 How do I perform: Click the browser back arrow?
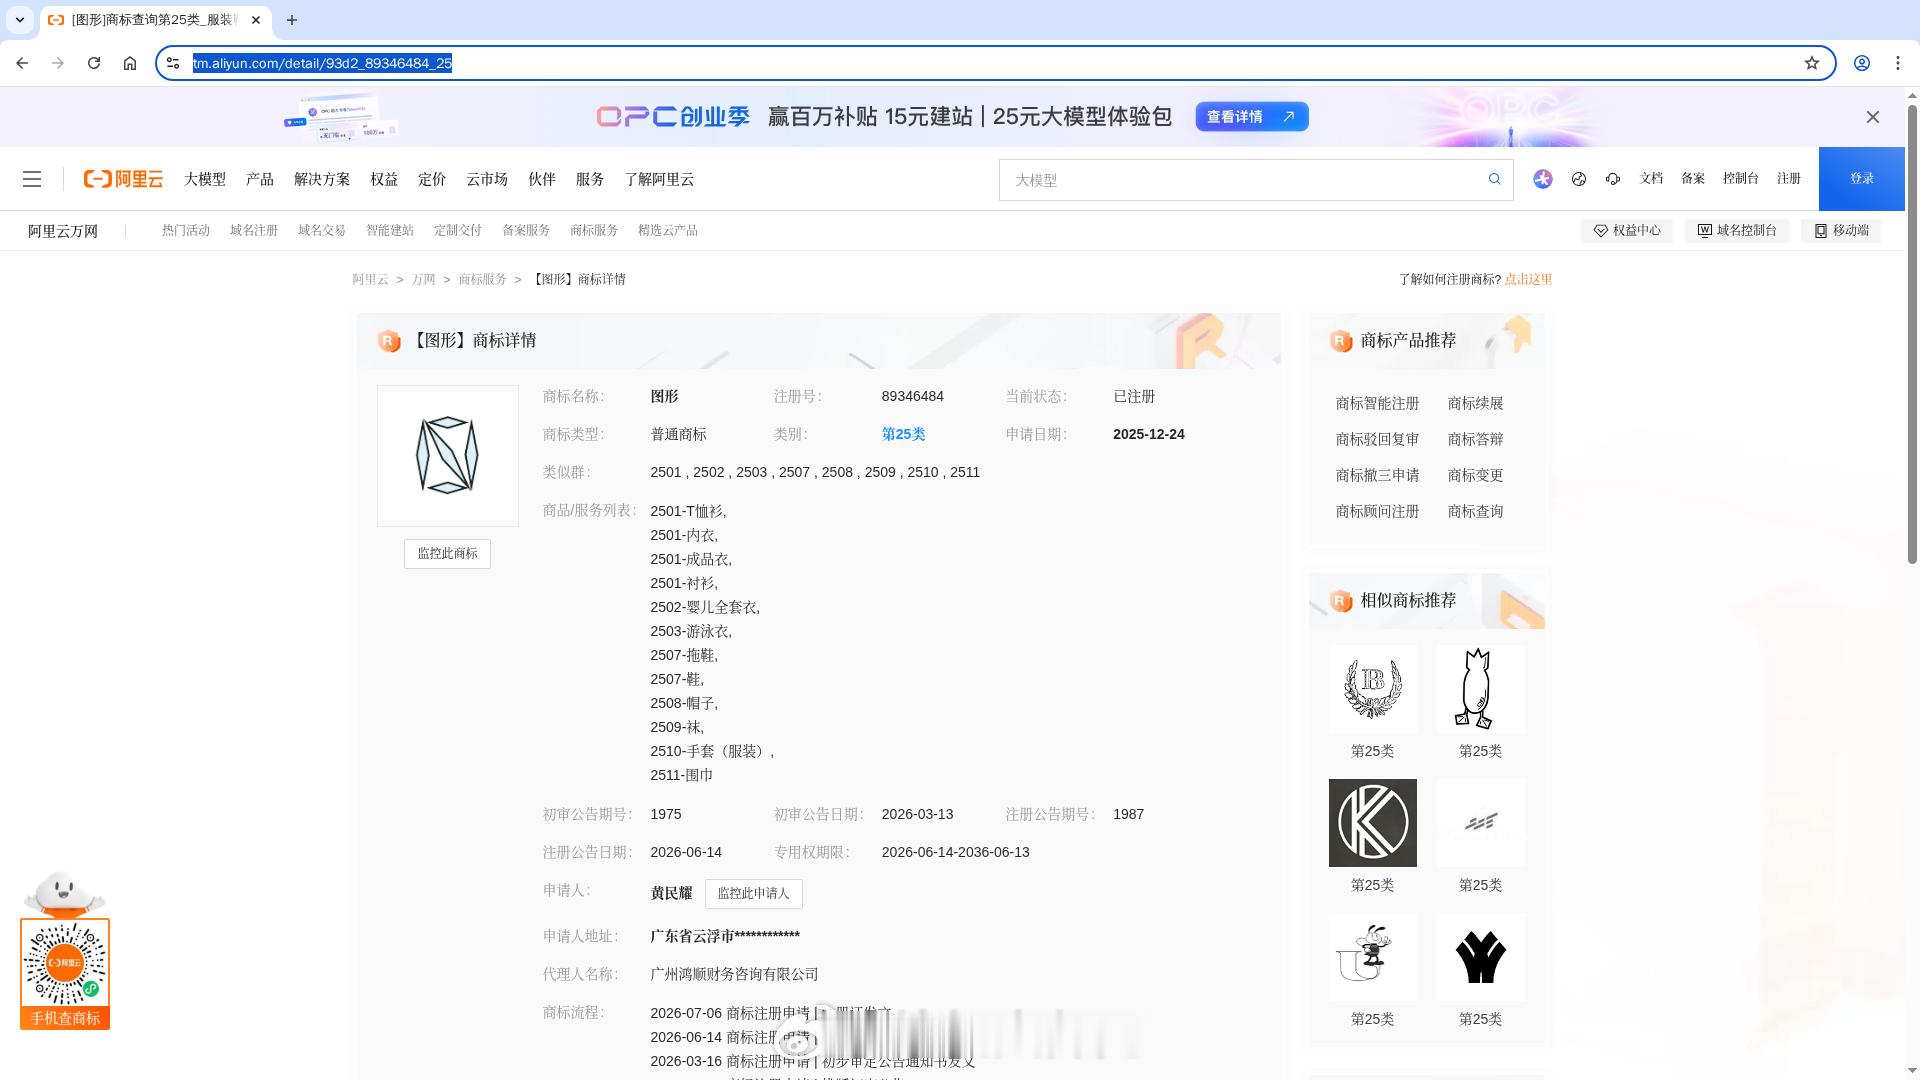coord(22,63)
